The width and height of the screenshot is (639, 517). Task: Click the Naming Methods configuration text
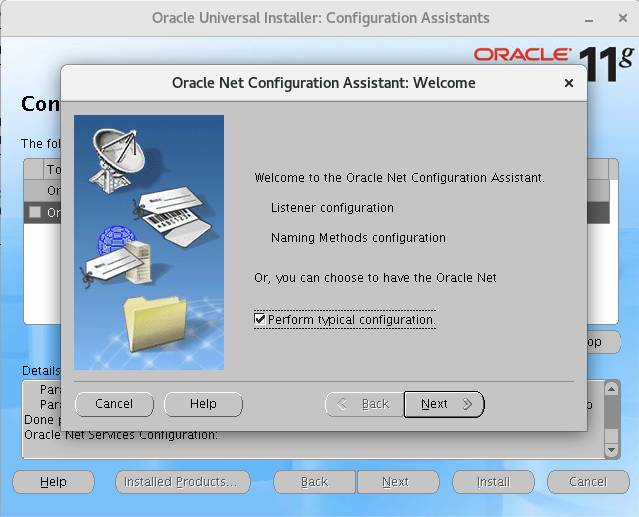click(x=358, y=238)
